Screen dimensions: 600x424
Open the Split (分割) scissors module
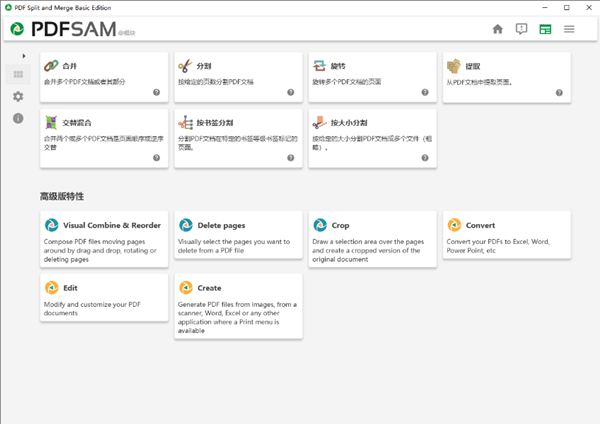[x=238, y=77]
